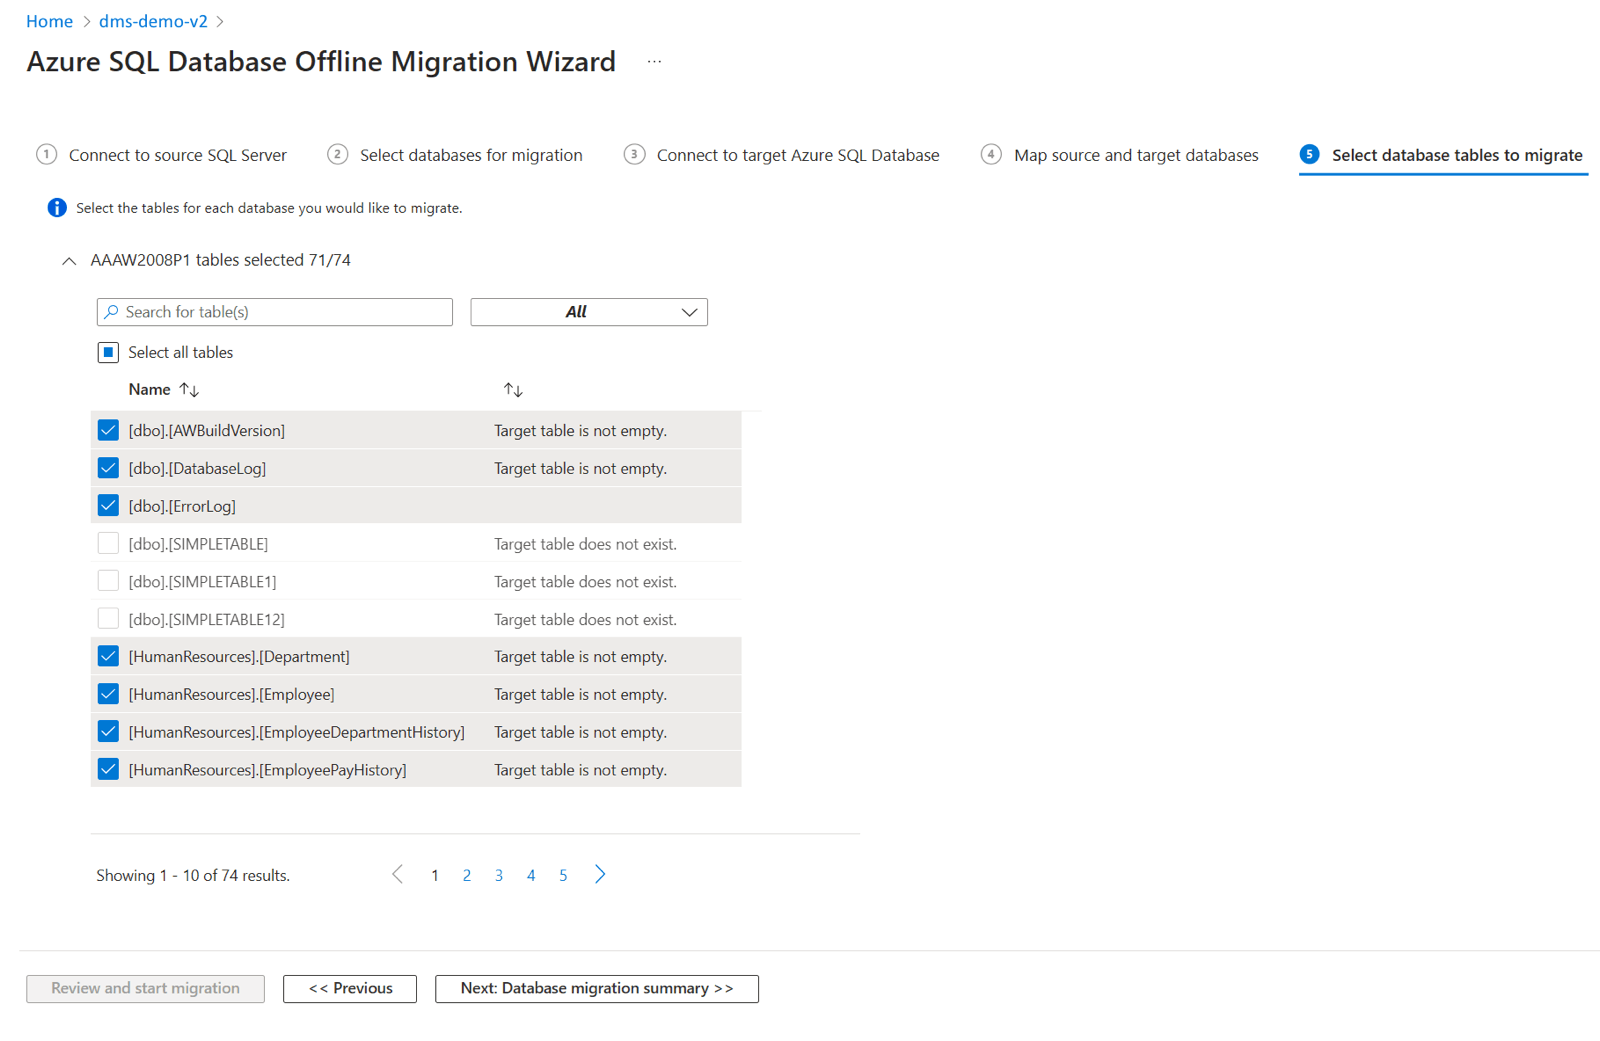Screen dimensions: 1600x1041
Task: Click the chevron on the Home breadcrumb
Action: click(x=87, y=20)
